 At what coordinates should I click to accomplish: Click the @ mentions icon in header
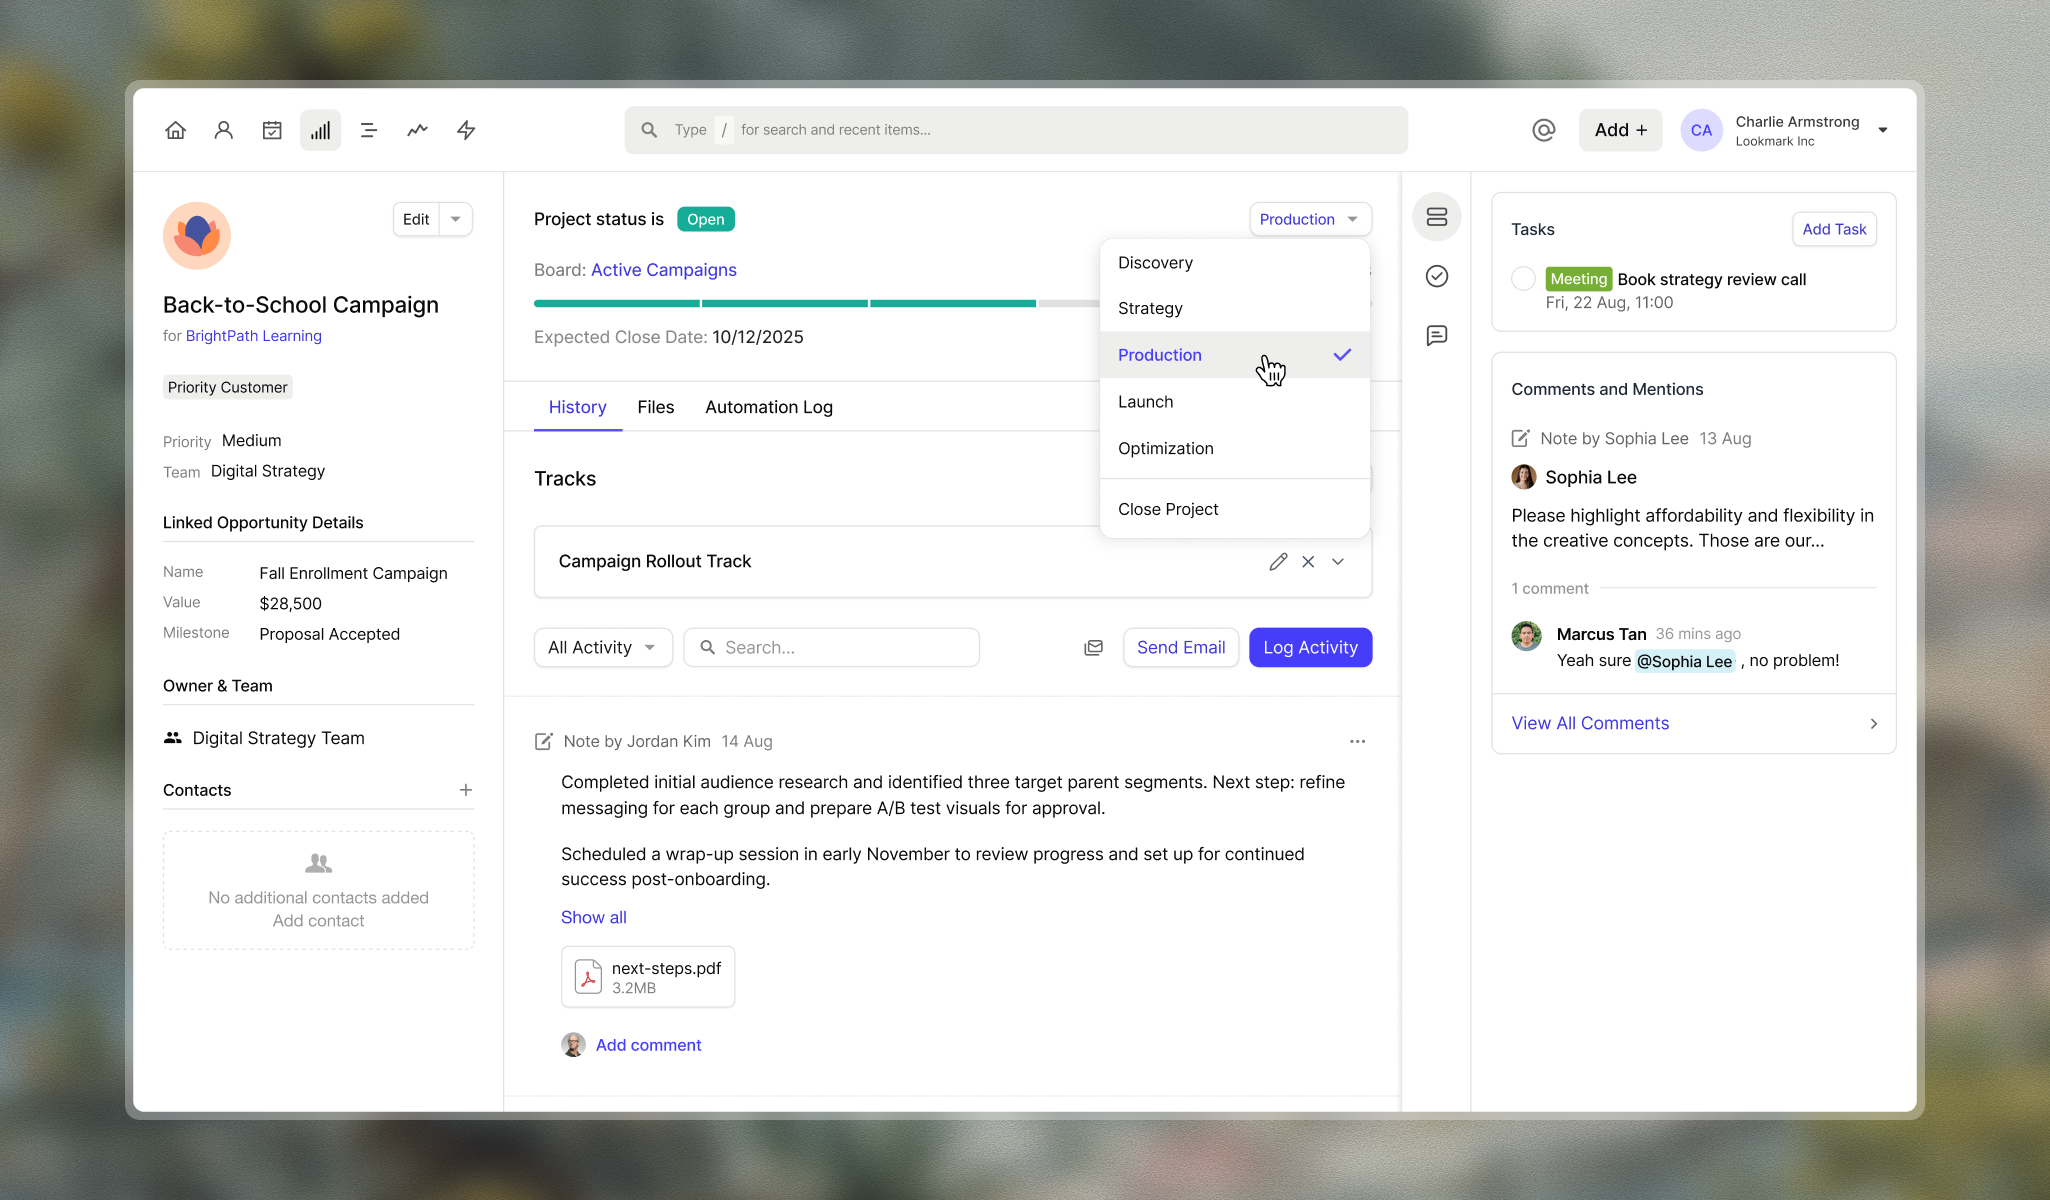pyautogui.click(x=1543, y=130)
